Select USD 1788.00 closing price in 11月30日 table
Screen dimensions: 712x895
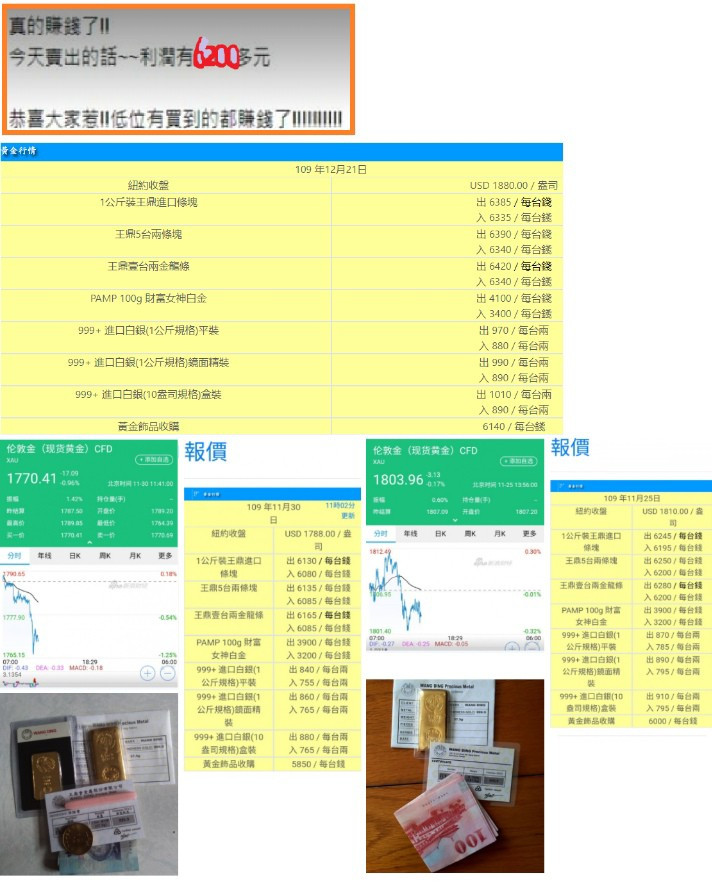point(318,540)
